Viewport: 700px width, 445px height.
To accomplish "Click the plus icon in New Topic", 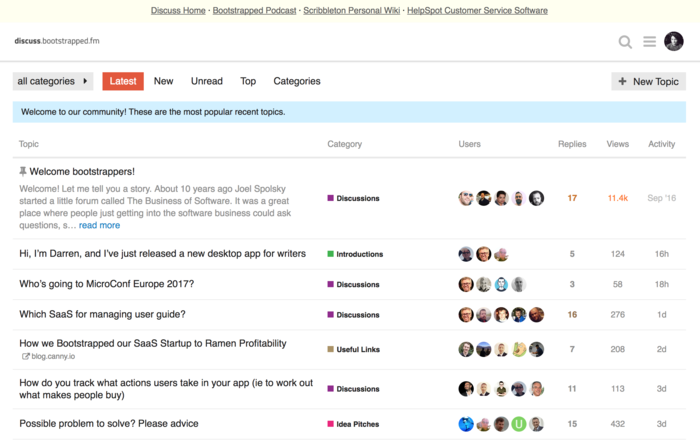I will point(623,81).
